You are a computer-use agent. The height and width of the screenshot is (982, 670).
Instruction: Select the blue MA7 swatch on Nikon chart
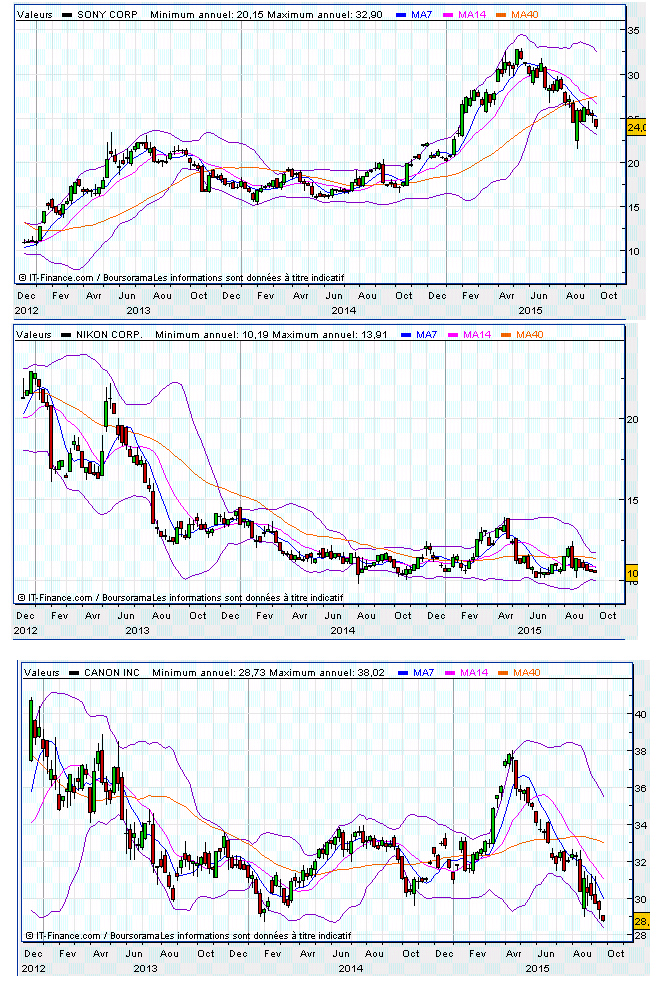tap(406, 335)
